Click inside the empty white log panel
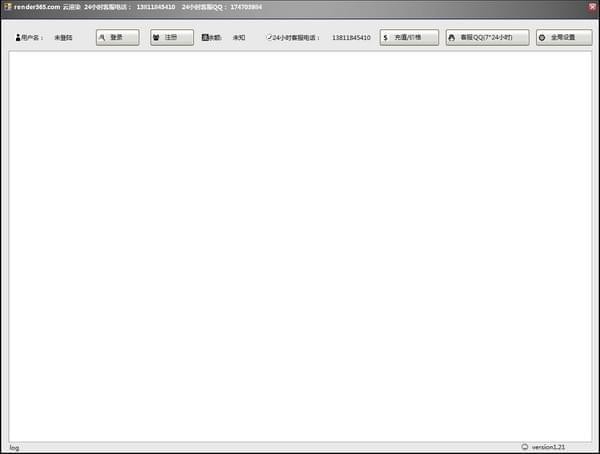Screen dimensions: 600x454 pos(300,245)
